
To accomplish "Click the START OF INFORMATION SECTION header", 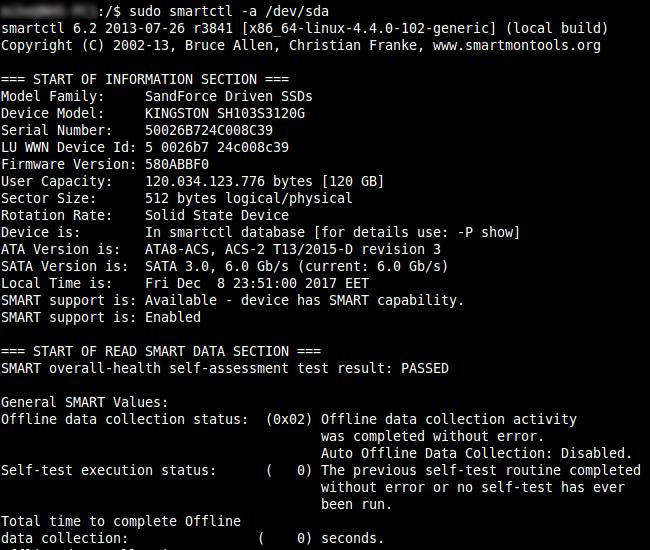I will [145, 79].
